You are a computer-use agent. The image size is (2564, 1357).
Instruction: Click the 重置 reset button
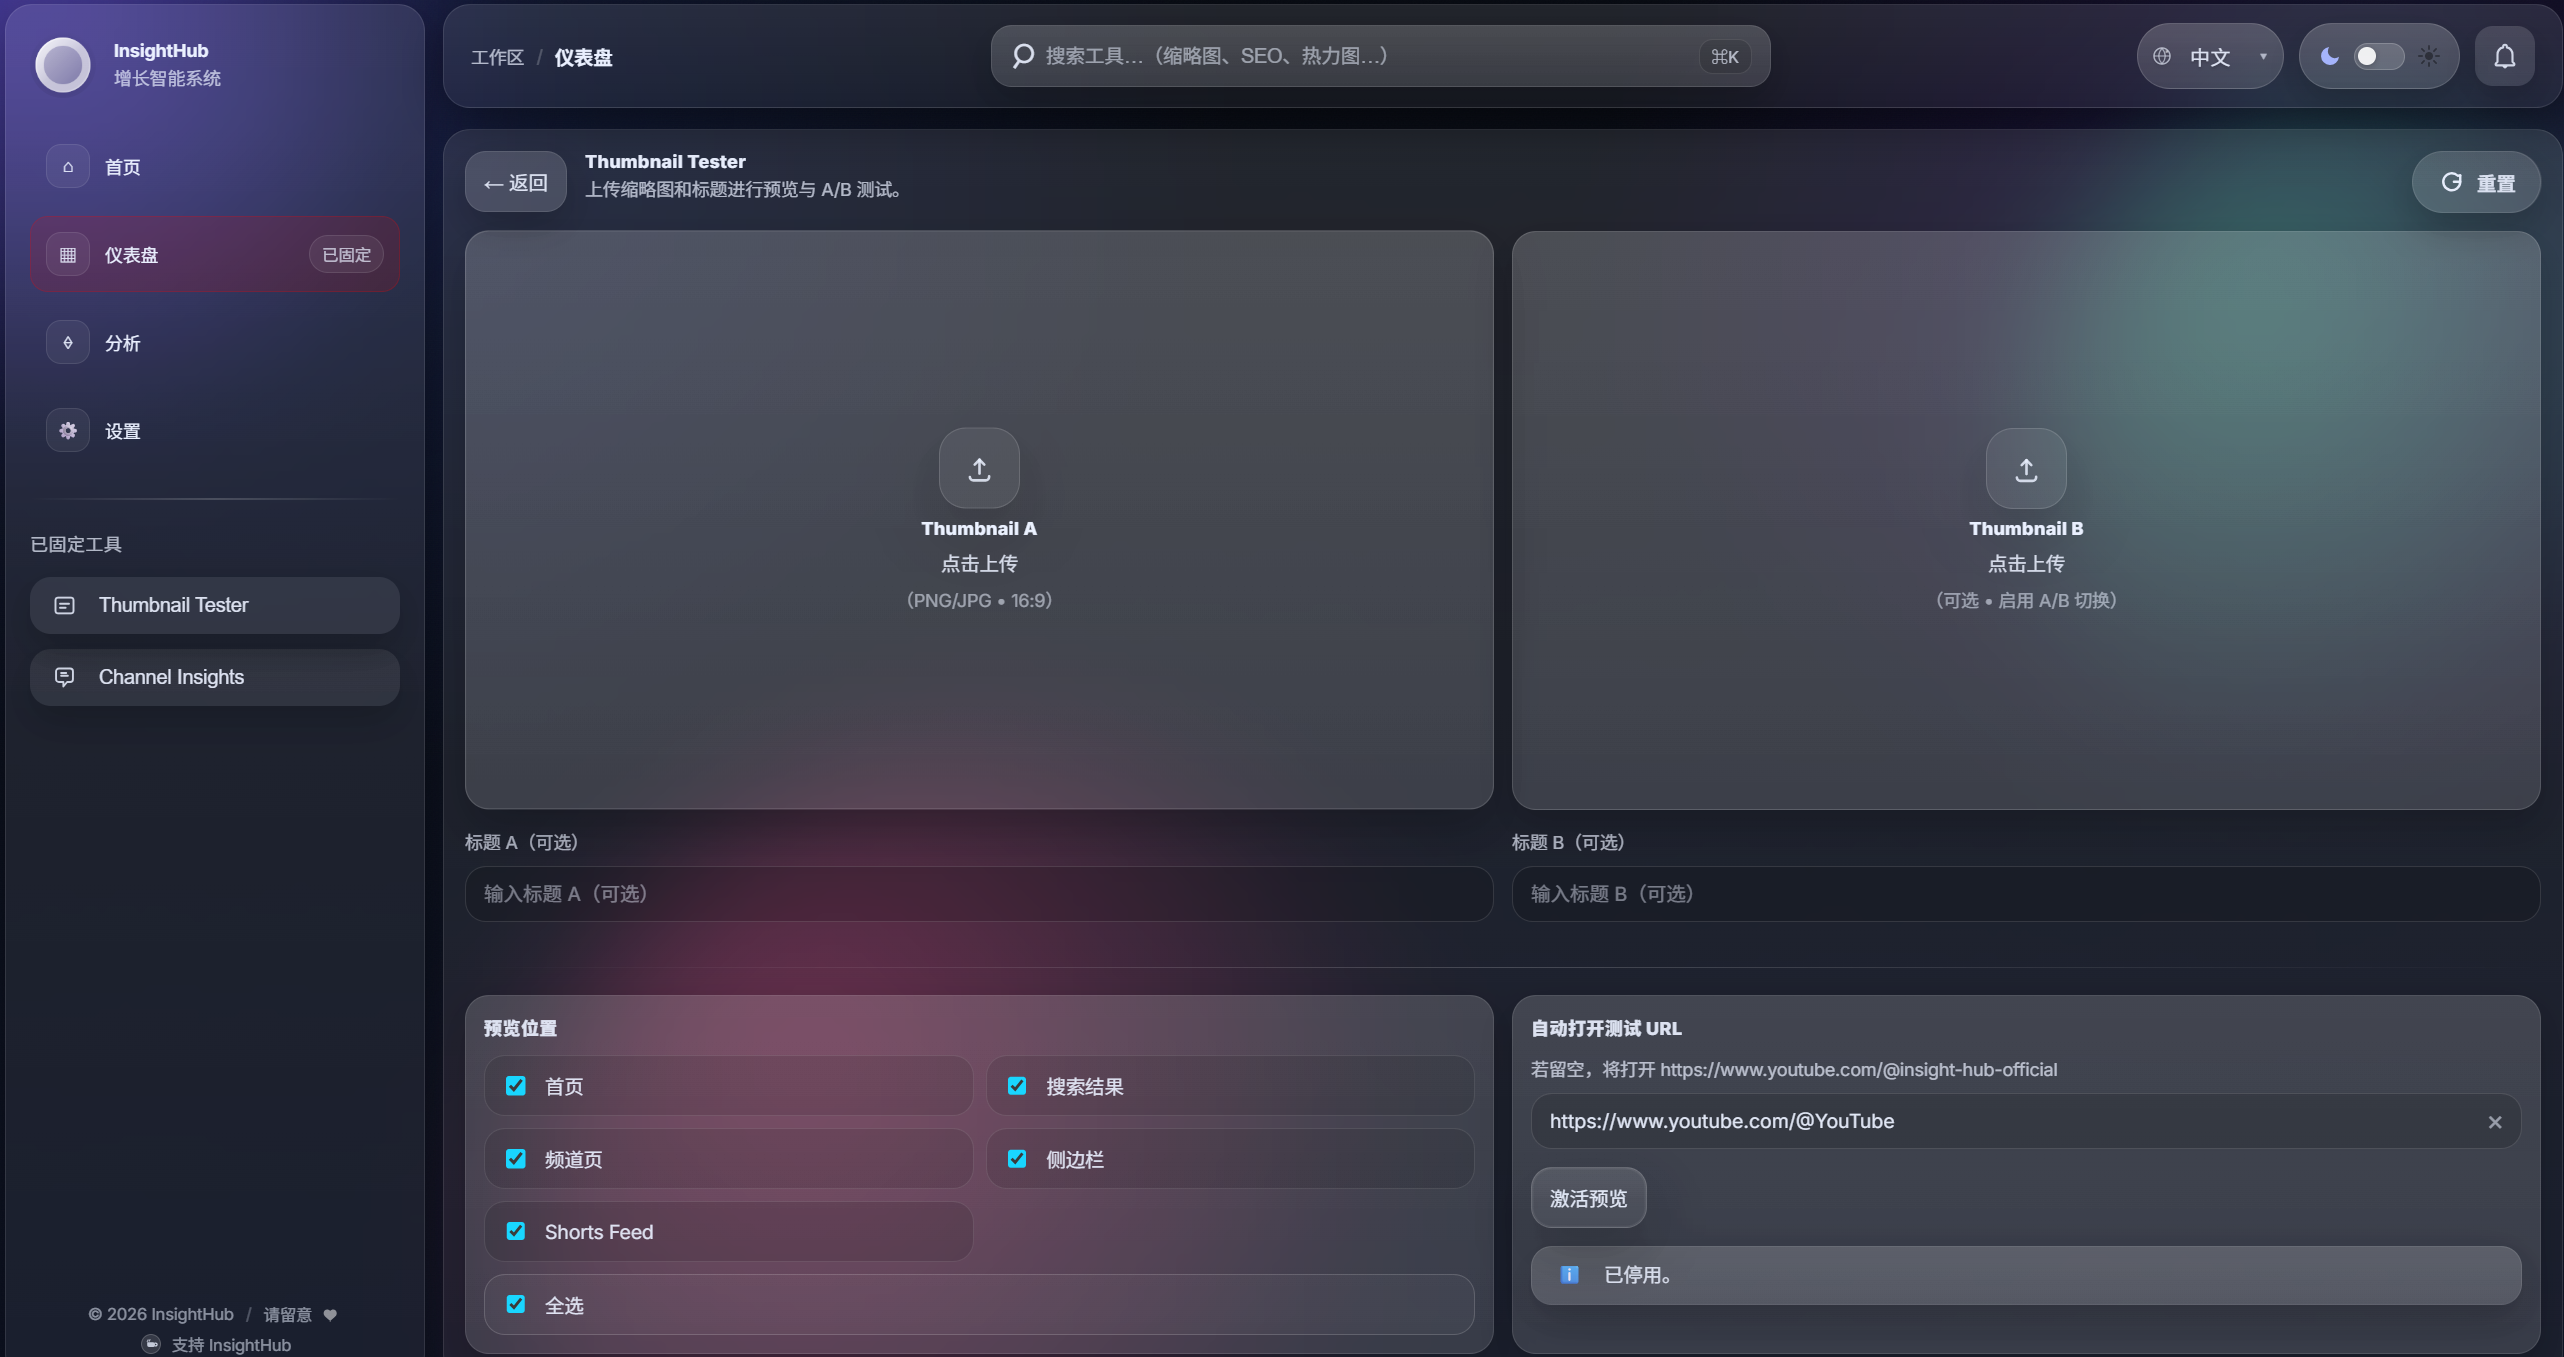pos(2476,182)
